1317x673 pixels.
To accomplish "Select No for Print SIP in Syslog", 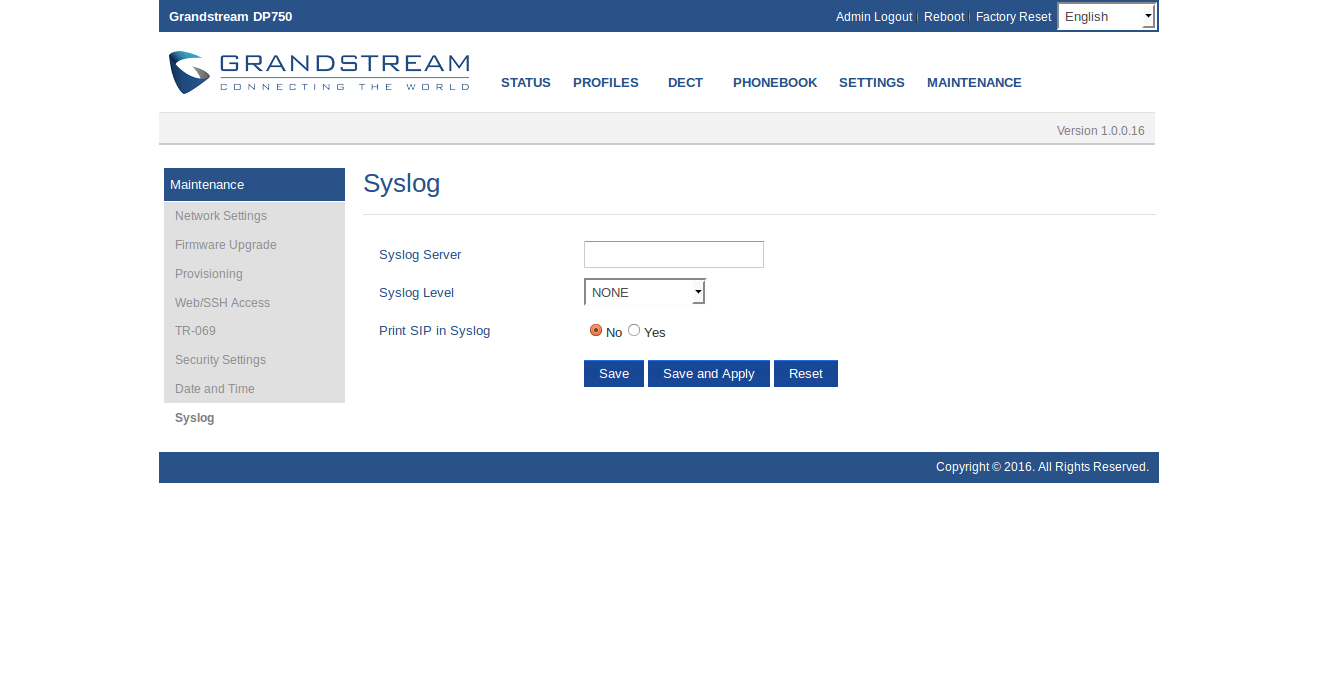I will [x=596, y=330].
